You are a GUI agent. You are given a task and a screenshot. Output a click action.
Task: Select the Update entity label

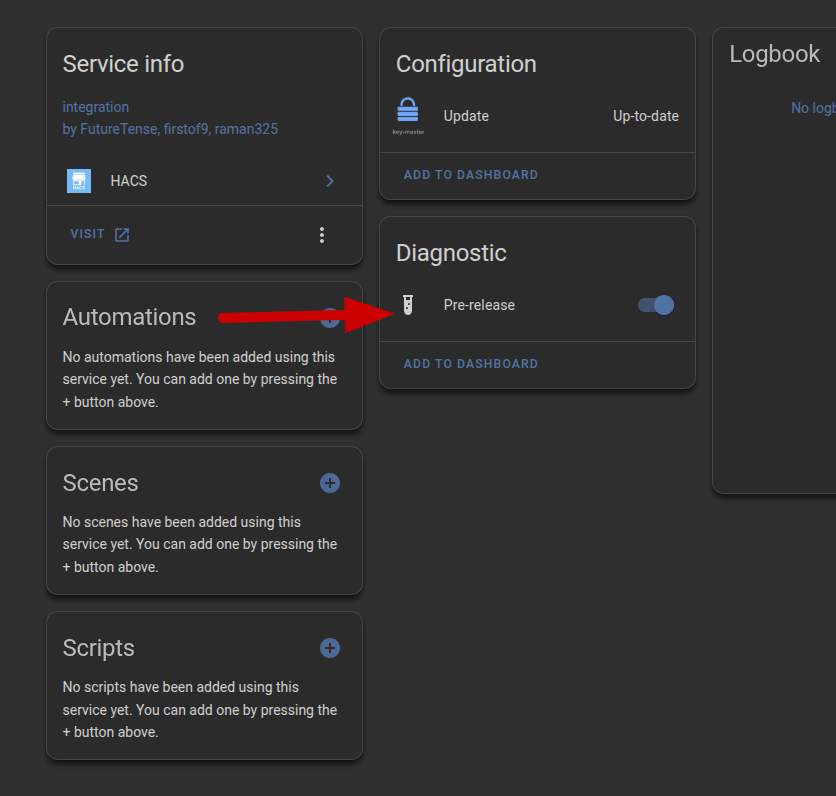[x=466, y=116]
